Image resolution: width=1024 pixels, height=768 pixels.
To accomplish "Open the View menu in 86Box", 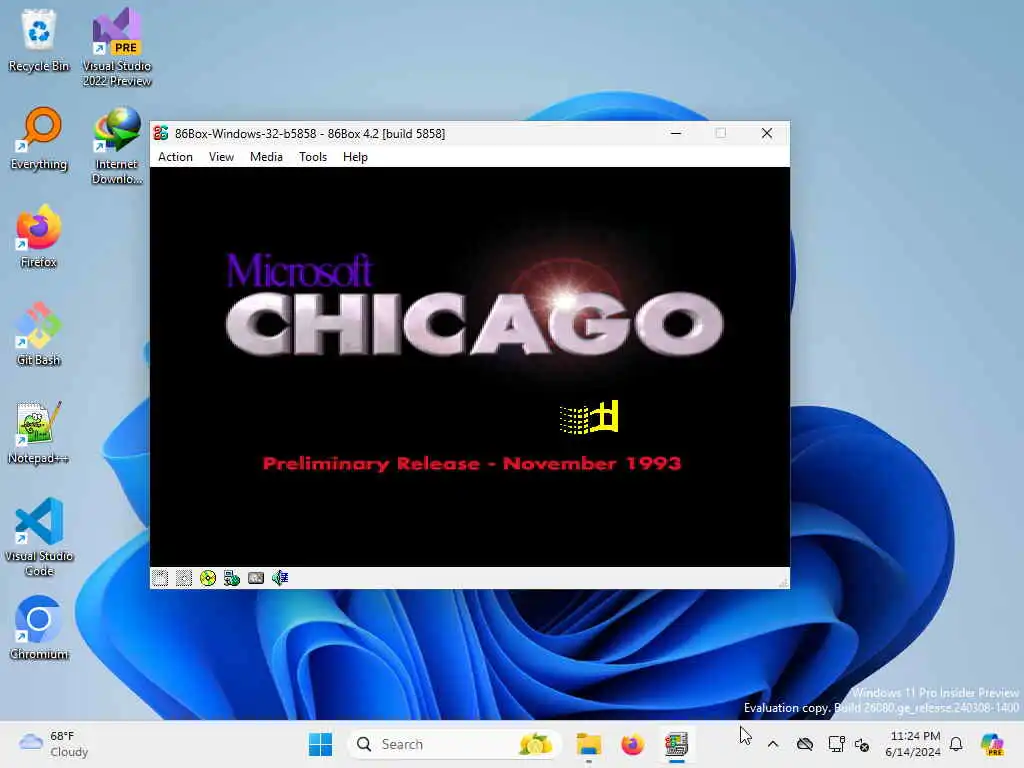I will tap(221, 157).
